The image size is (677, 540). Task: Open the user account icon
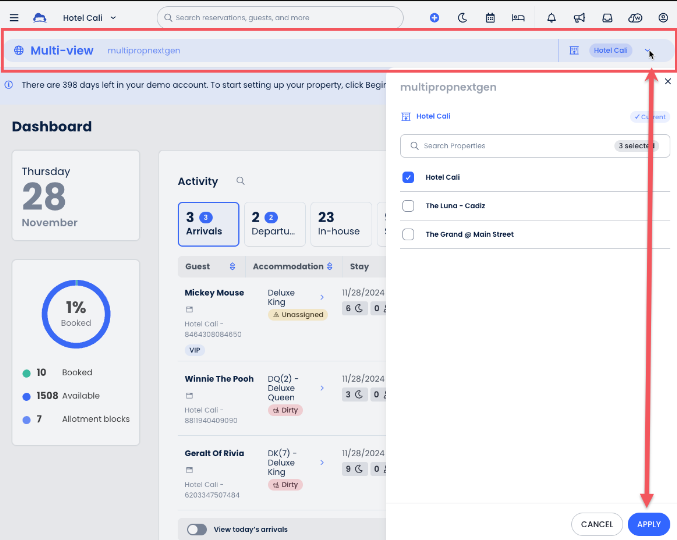(663, 18)
